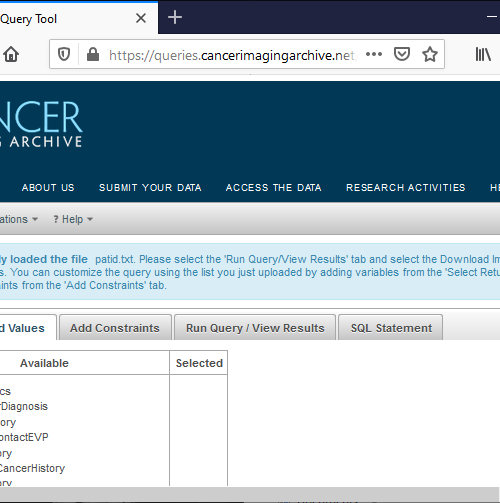Open the Run Query / View Results tab
The width and height of the screenshot is (500, 503).
(x=255, y=328)
